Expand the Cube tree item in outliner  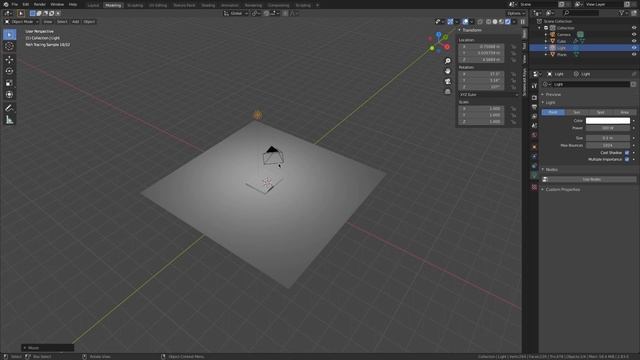546,41
